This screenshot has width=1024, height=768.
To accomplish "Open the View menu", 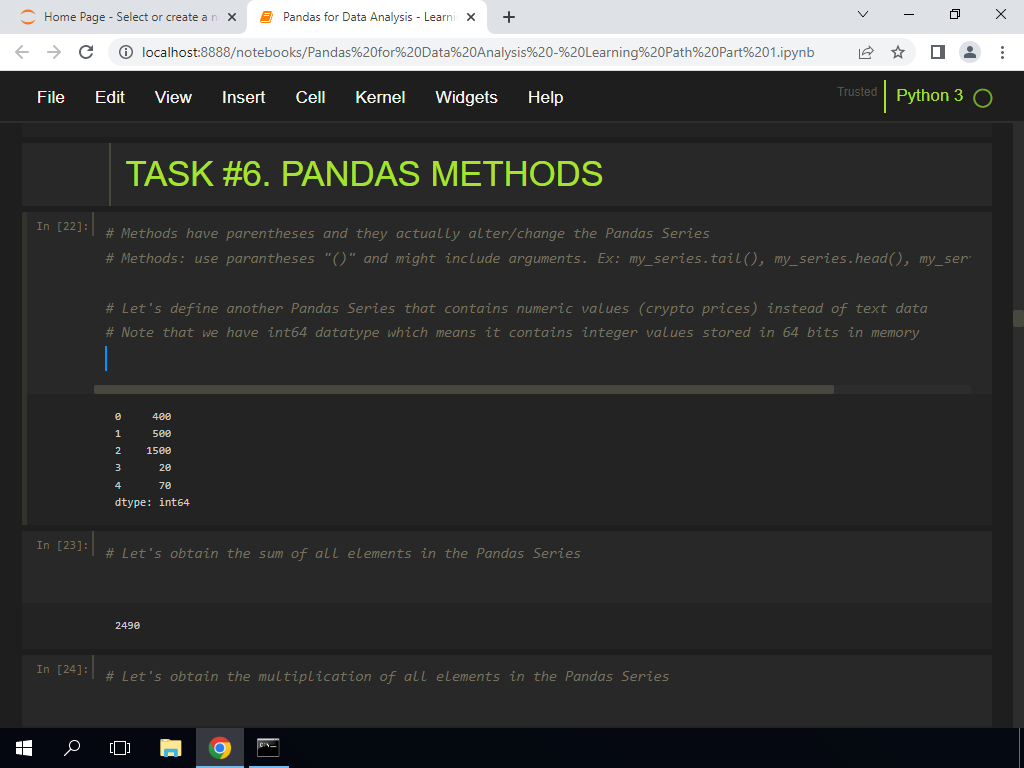I will (173, 97).
